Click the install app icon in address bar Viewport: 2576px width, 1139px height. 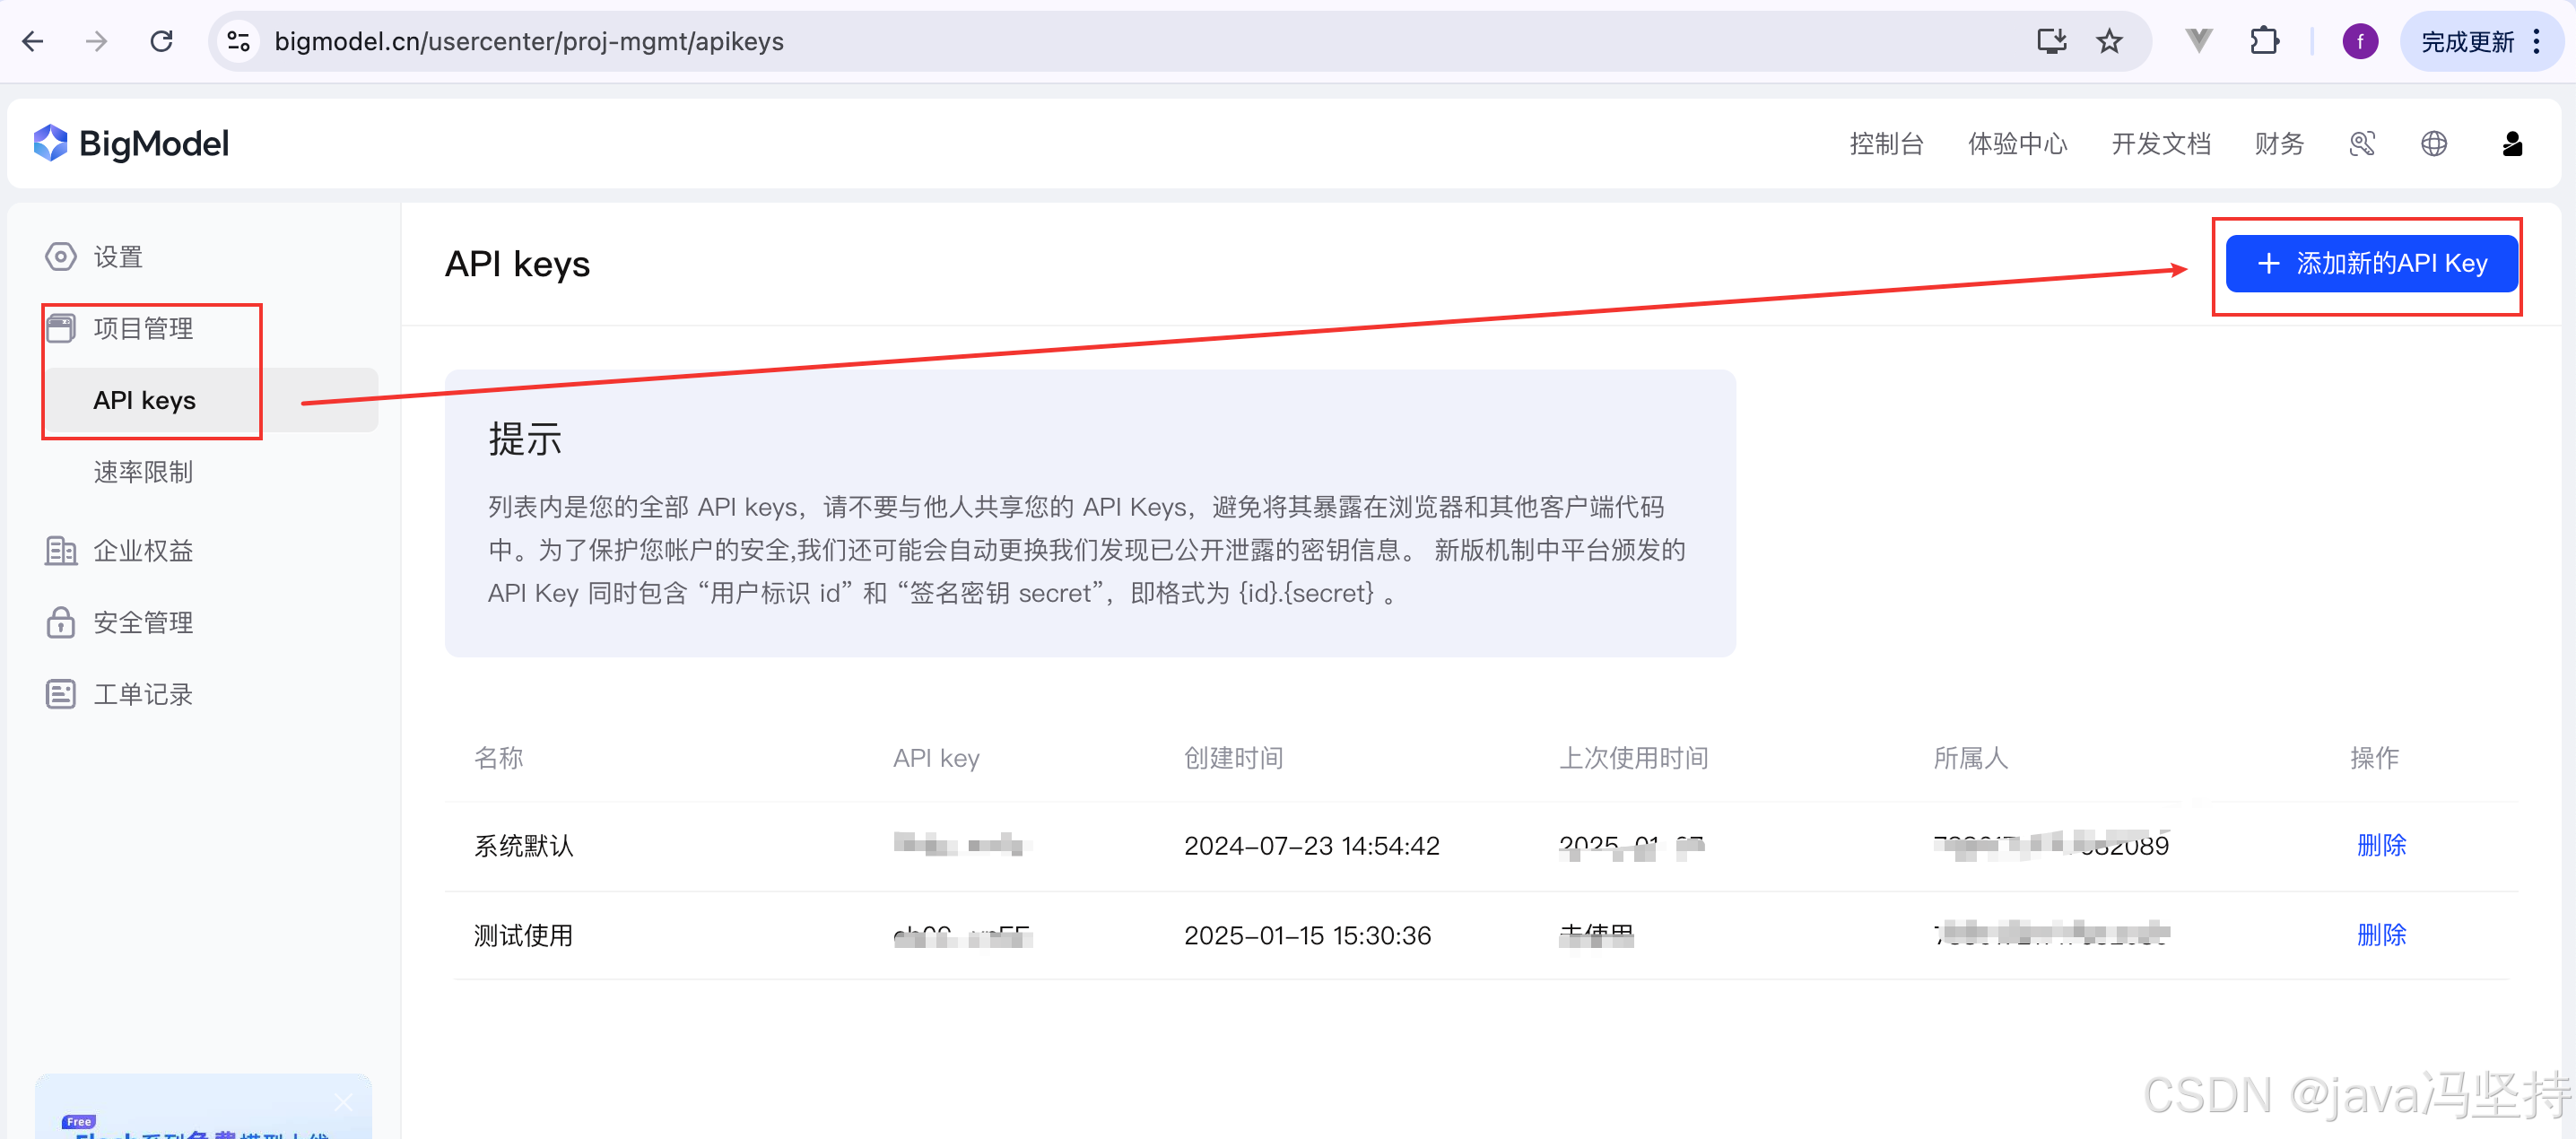pos(2051,41)
